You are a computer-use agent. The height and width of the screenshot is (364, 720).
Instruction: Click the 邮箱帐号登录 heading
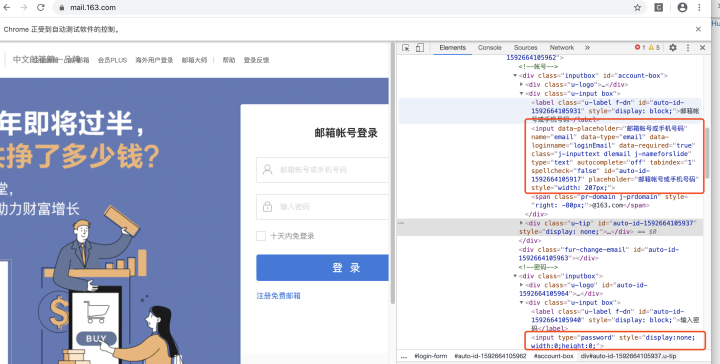[346, 133]
